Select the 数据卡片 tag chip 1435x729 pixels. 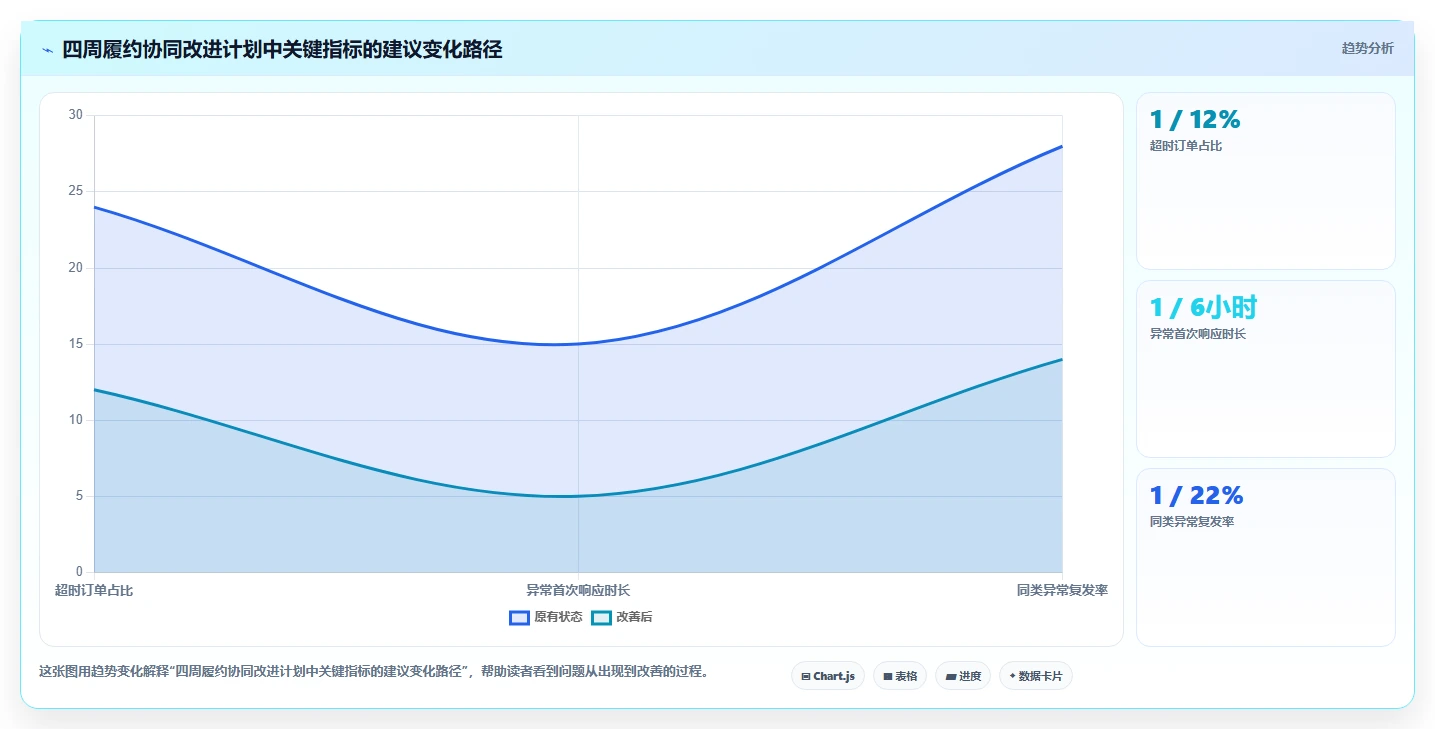(x=1036, y=676)
